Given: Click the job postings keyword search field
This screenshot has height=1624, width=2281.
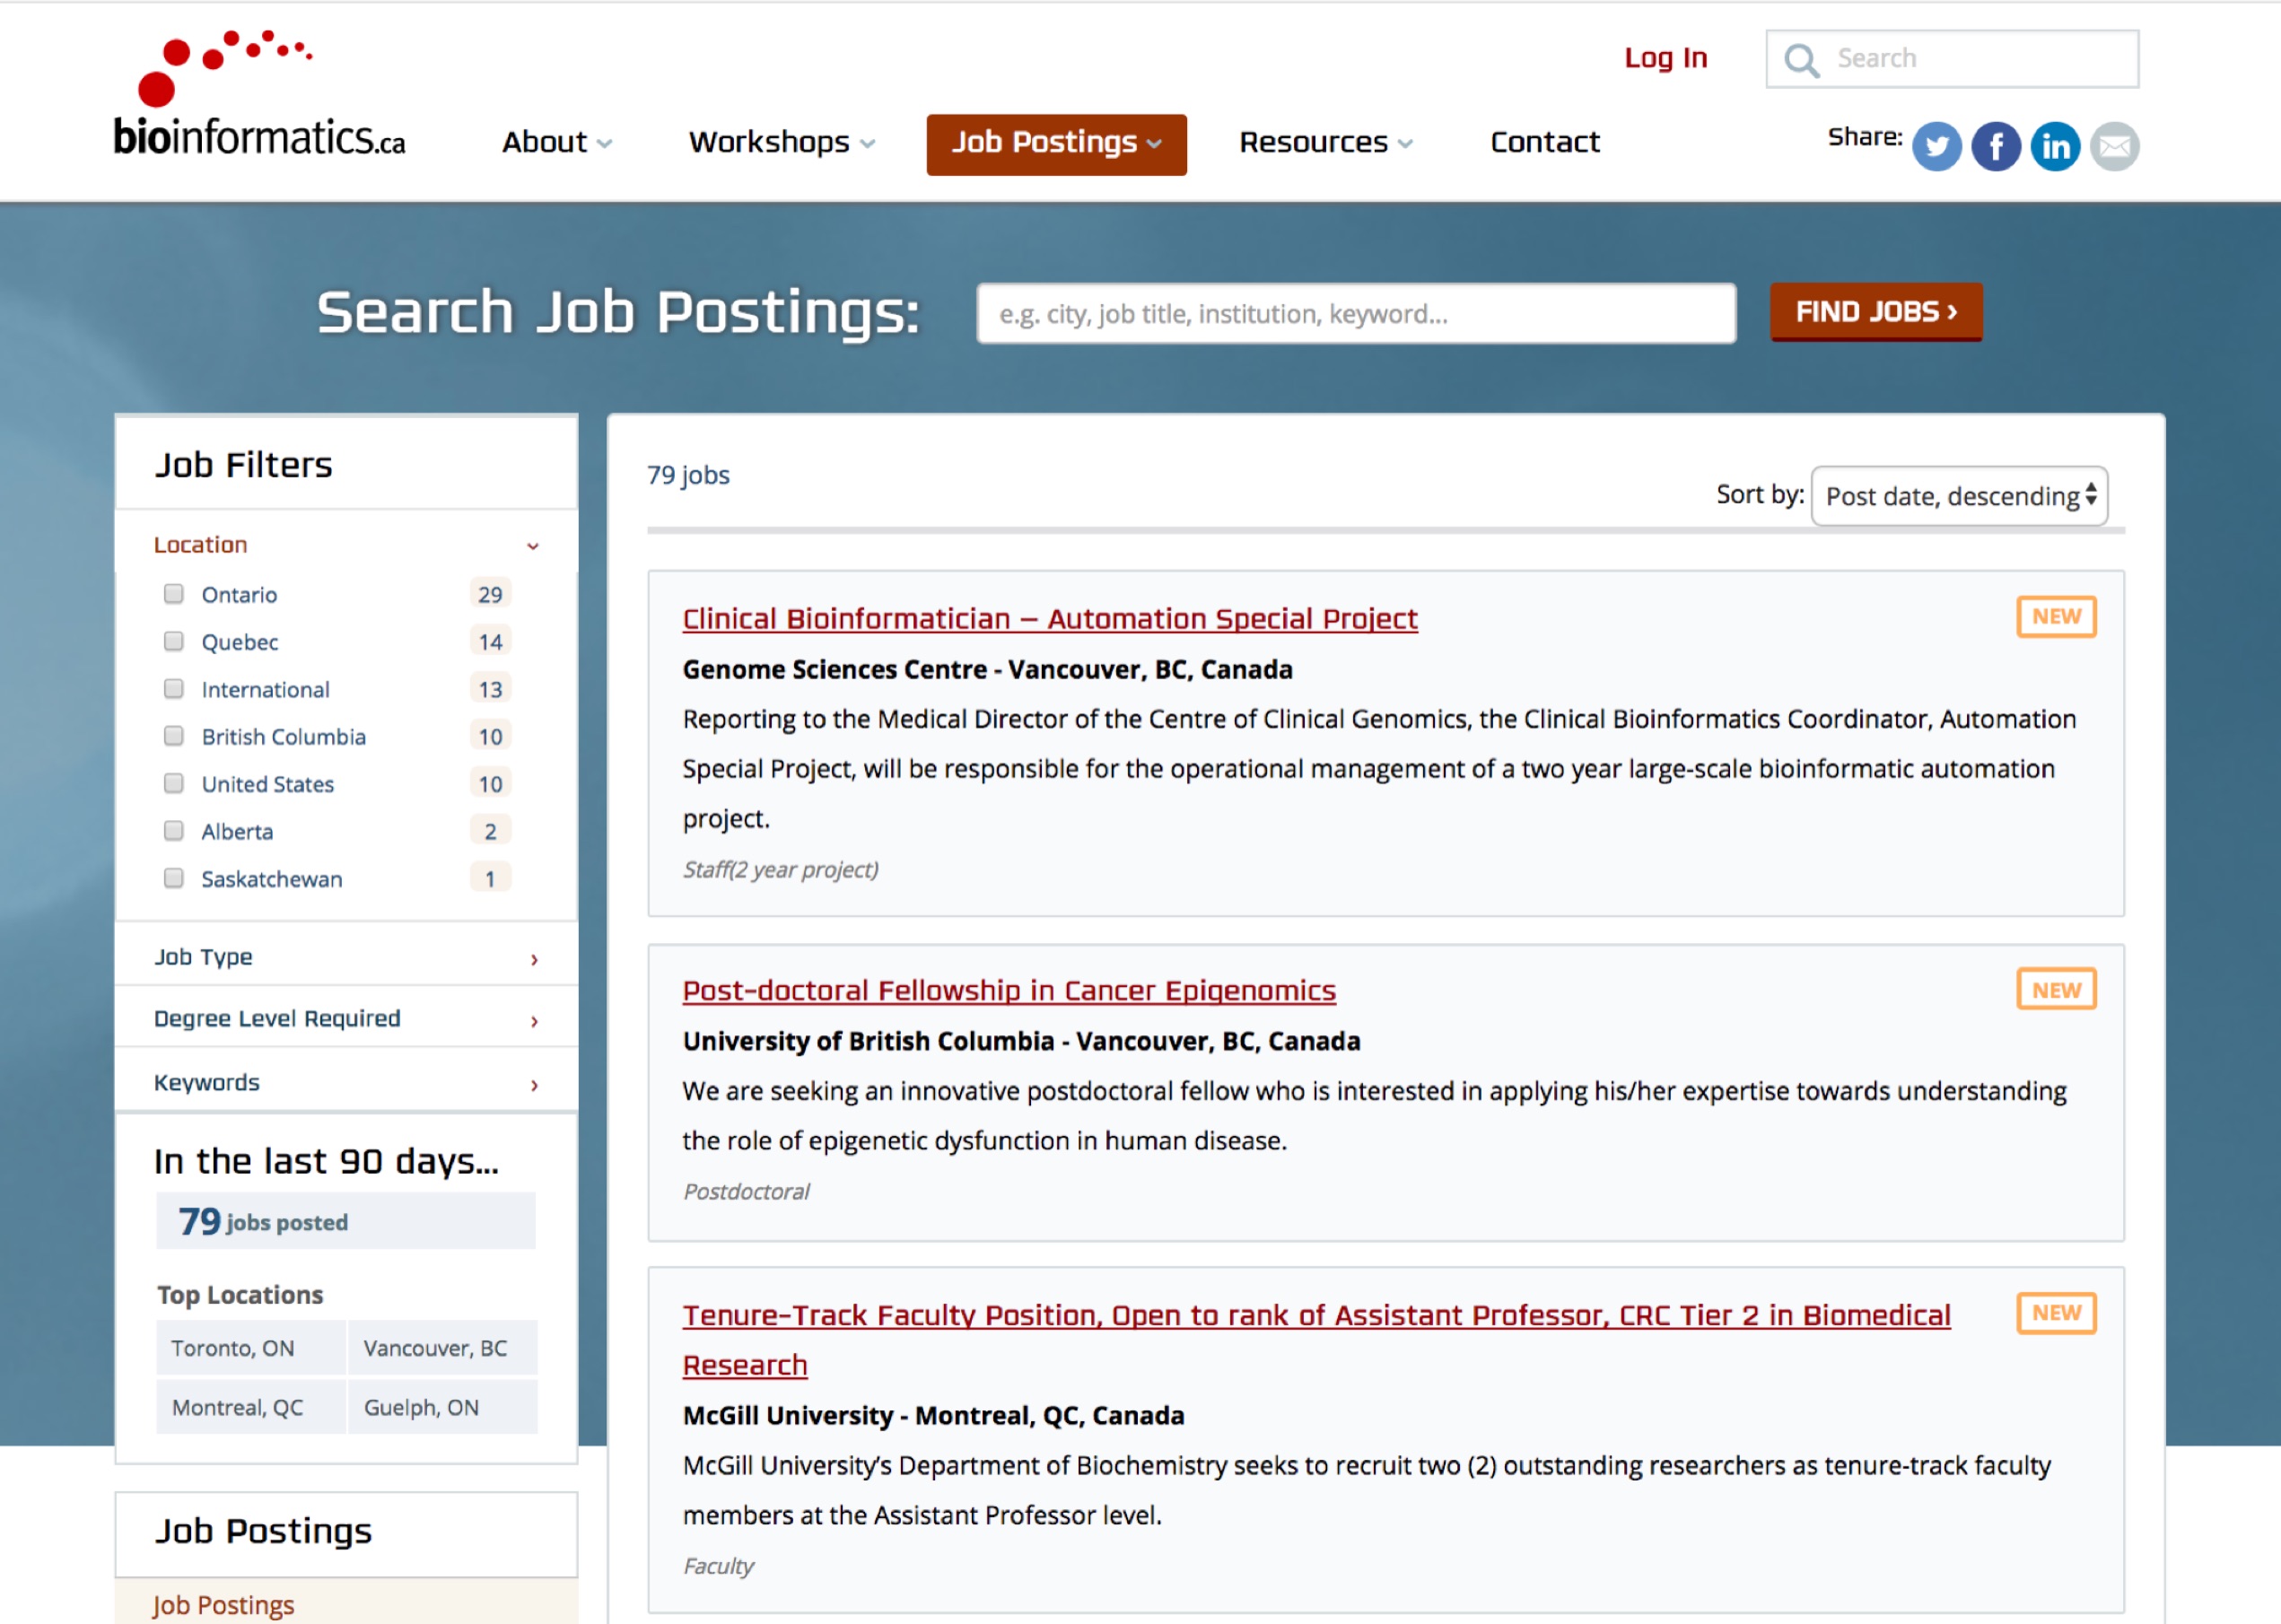Looking at the screenshot, I should [x=1355, y=314].
